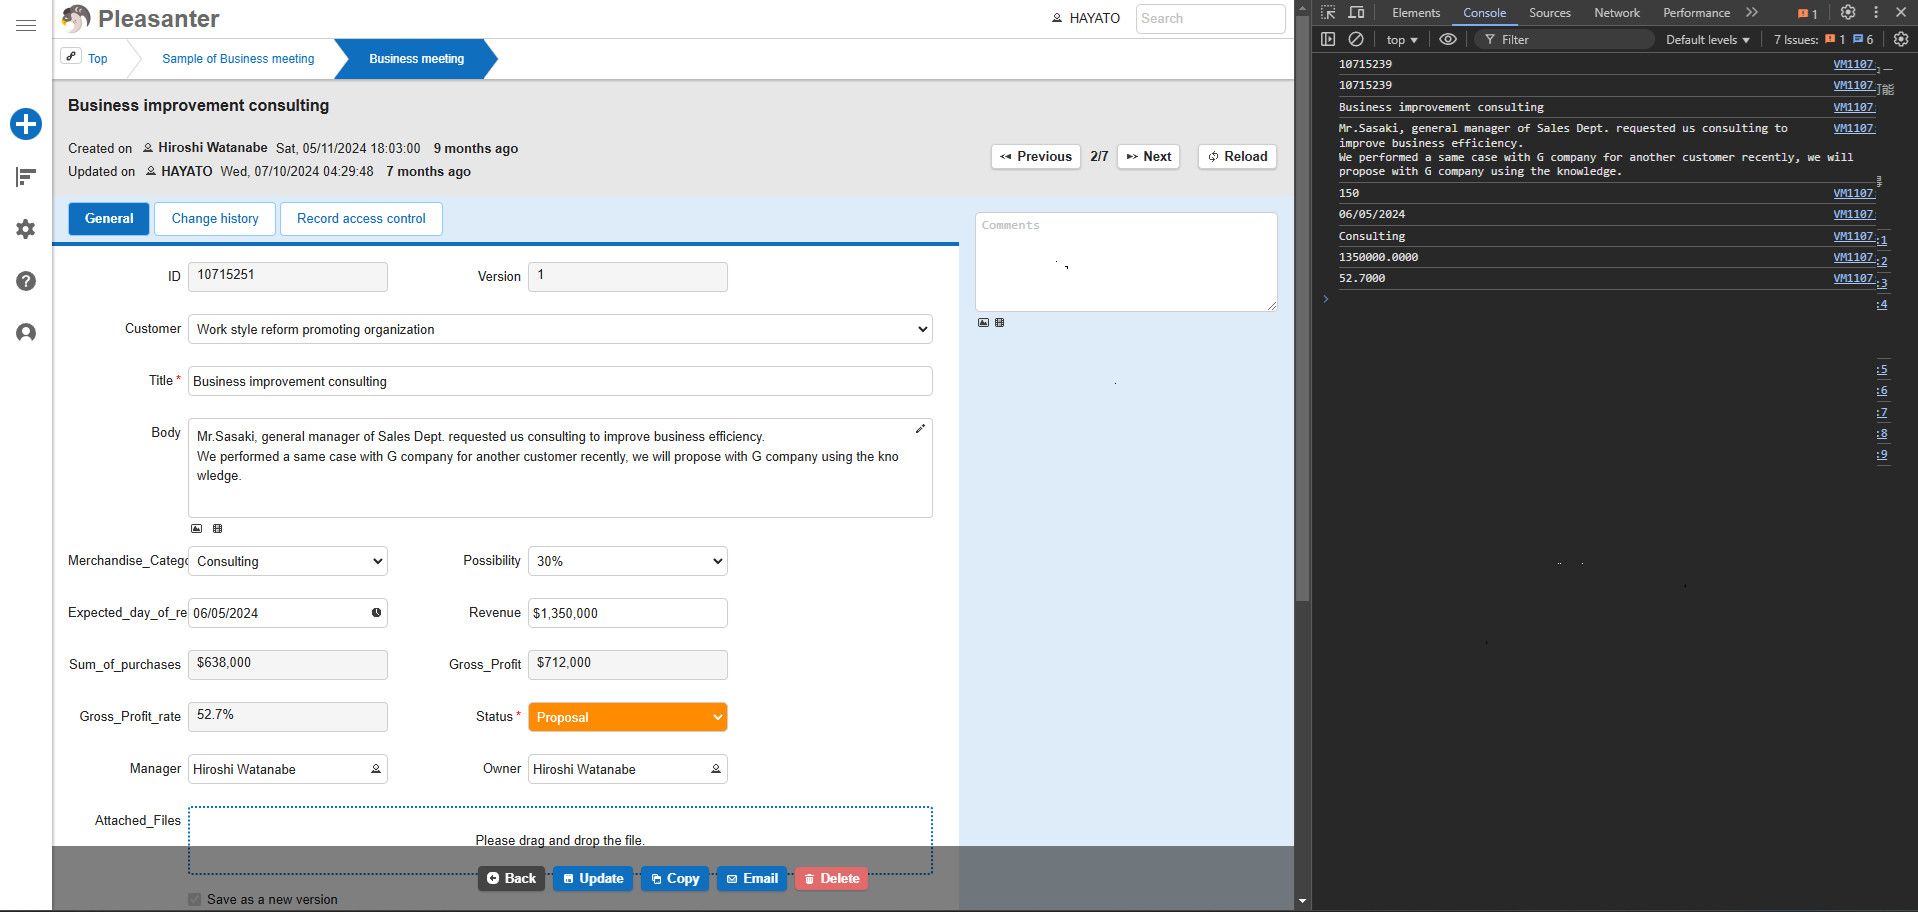
Task: Open the console top context dropdown
Action: [x=1402, y=40]
